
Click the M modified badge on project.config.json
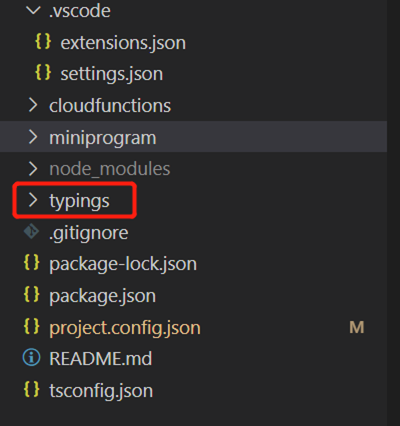357,327
